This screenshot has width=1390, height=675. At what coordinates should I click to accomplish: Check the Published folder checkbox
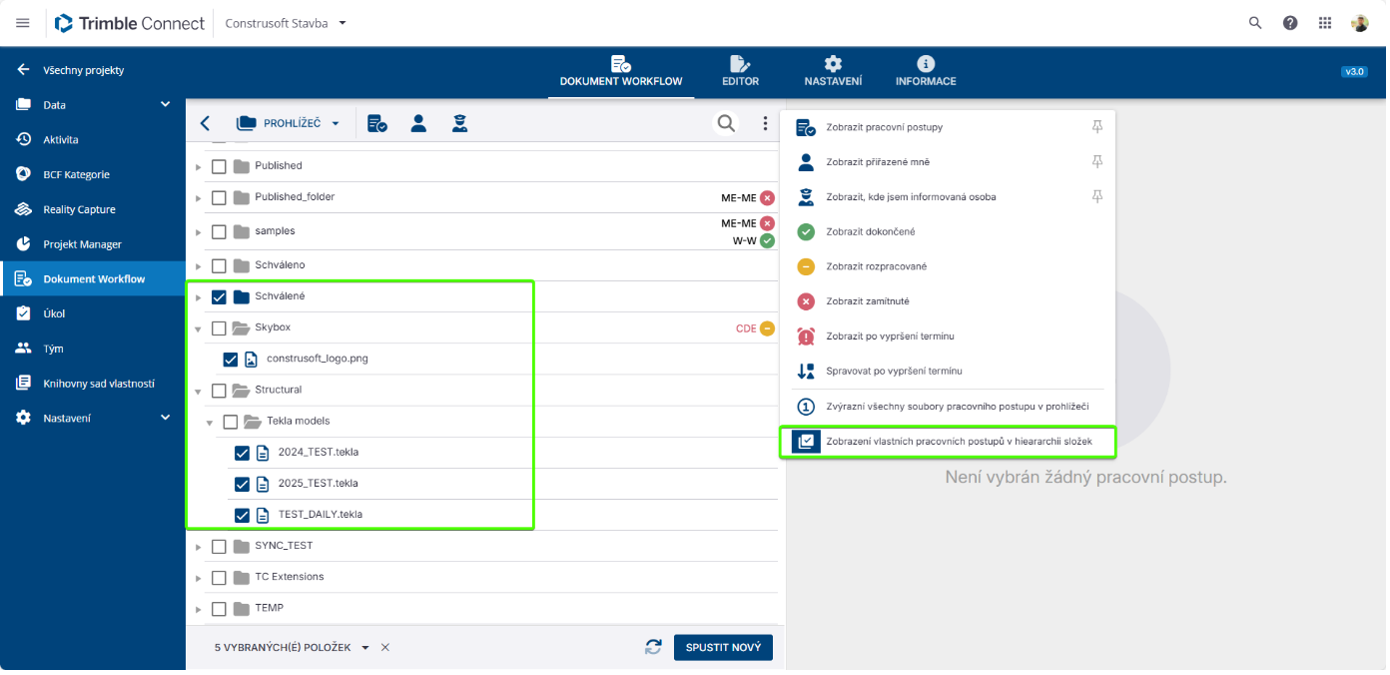tap(219, 166)
